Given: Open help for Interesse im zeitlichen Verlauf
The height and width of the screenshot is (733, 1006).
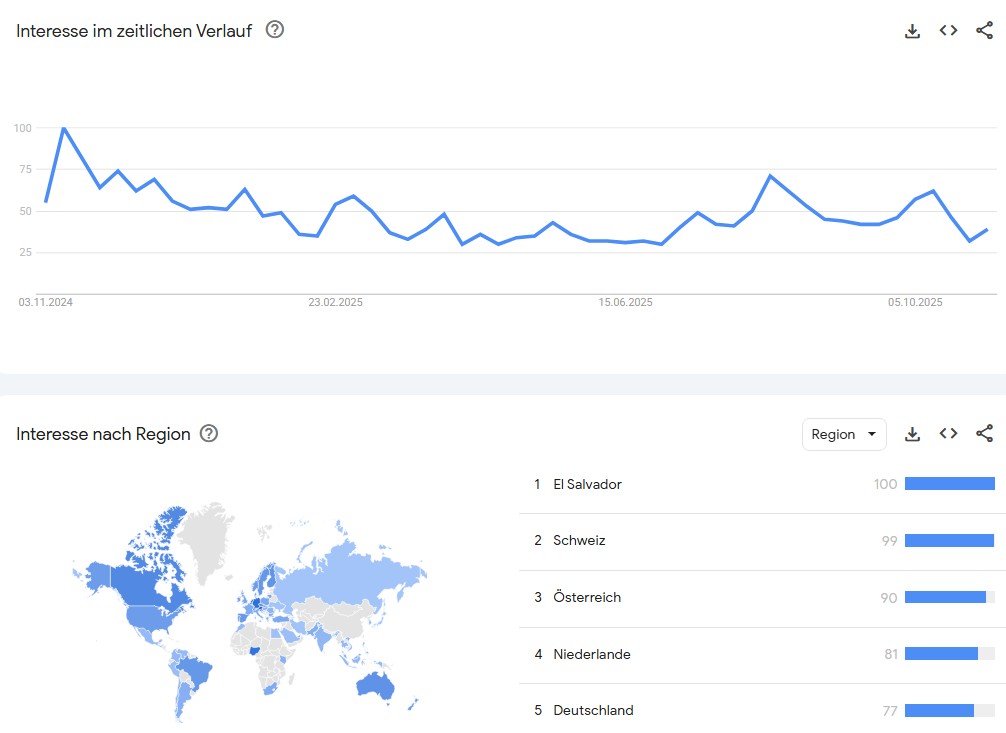Looking at the screenshot, I should click(275, 30).
